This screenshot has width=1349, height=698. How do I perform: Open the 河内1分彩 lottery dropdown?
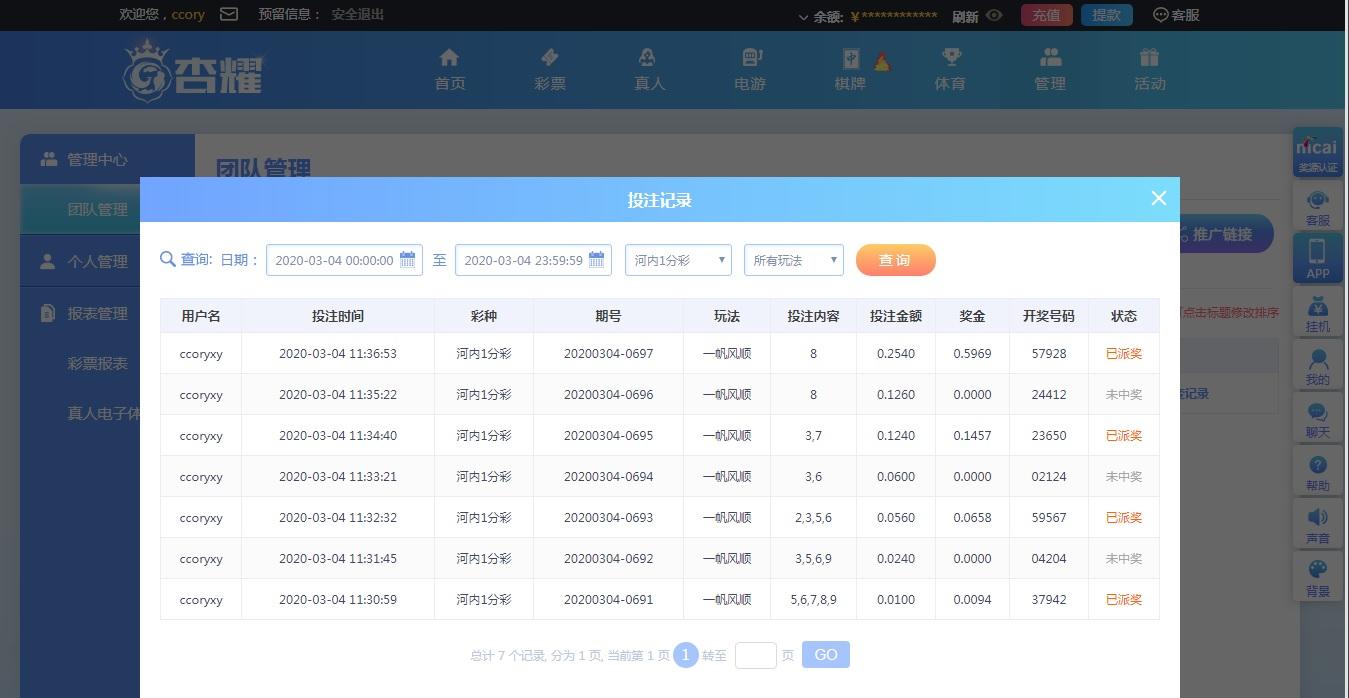tap(678, 260)
